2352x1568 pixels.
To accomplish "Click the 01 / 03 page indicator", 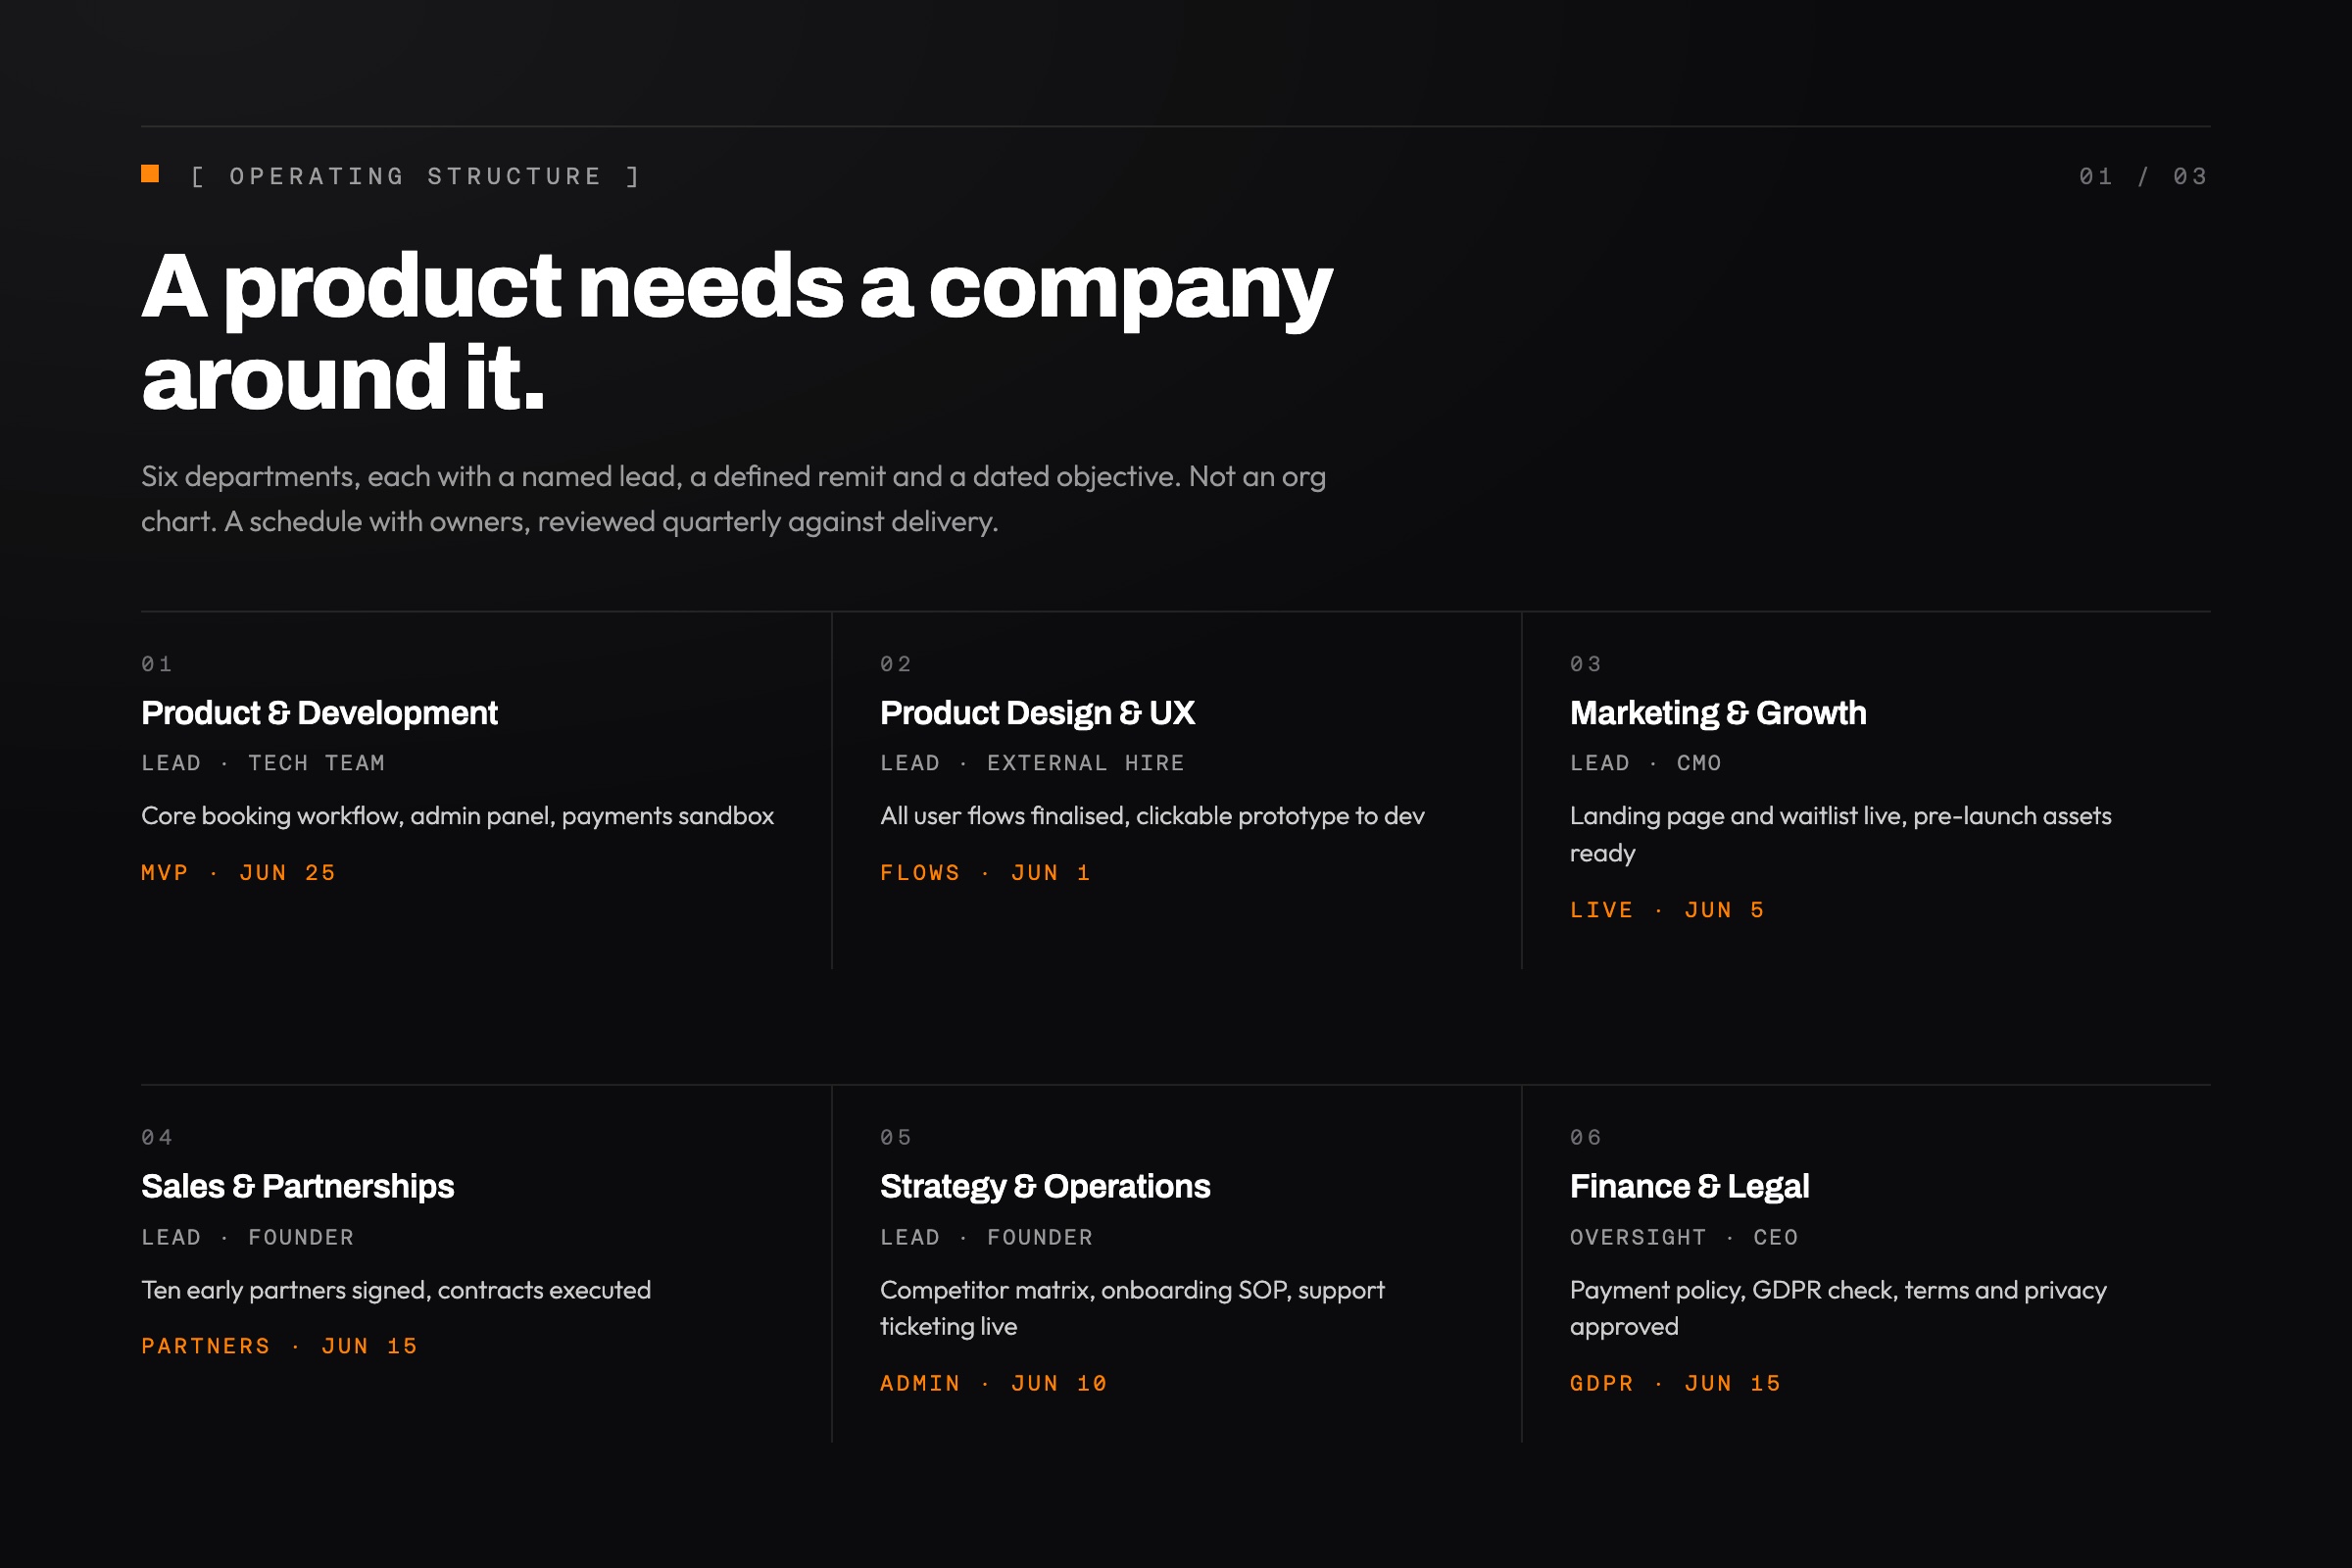I will tap(2144, 177).
